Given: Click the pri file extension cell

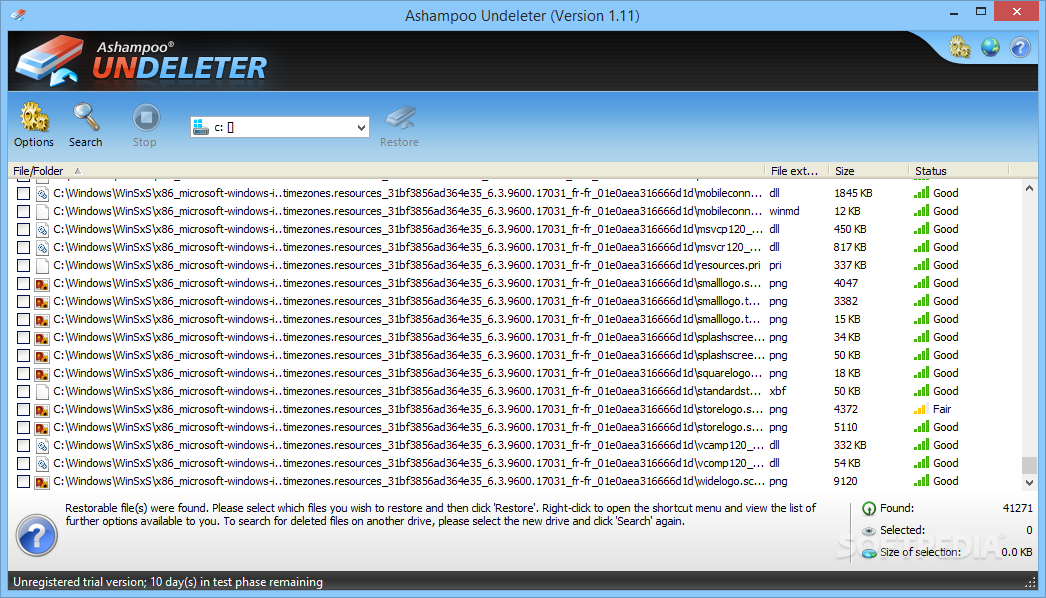Looking at the screenshot, I should 774,265.
